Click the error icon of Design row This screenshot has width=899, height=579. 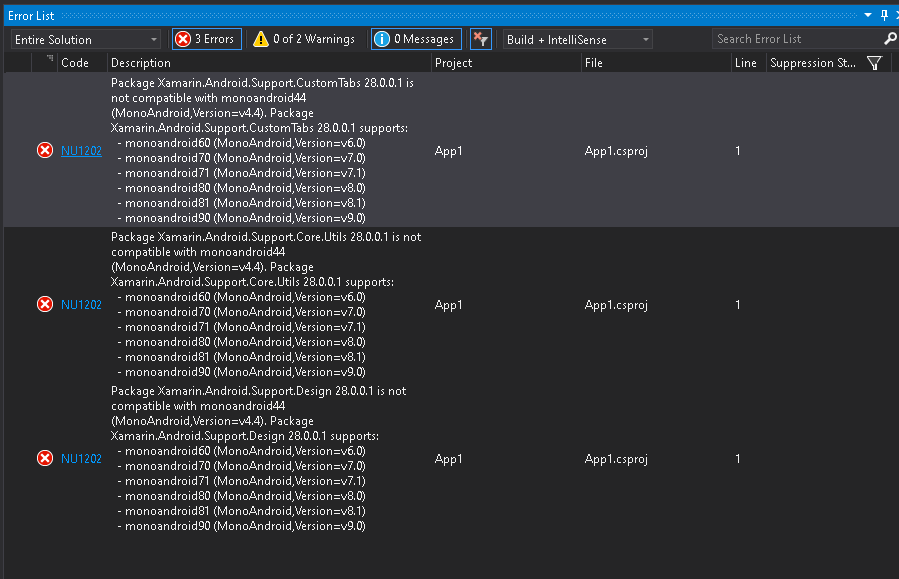(x=45, y=458)
